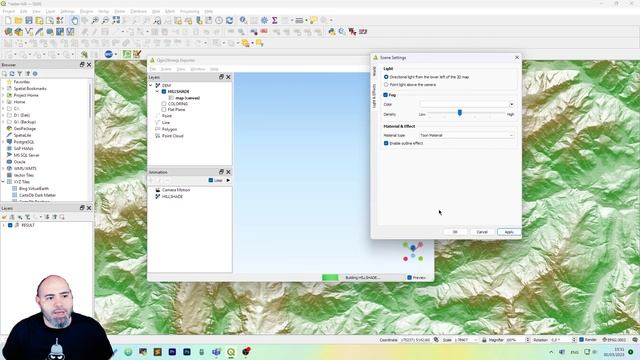Toggle the Render checkbox in QGIS status bar
The height and width of the screenshot is (360, 640).
coord(582,340)
